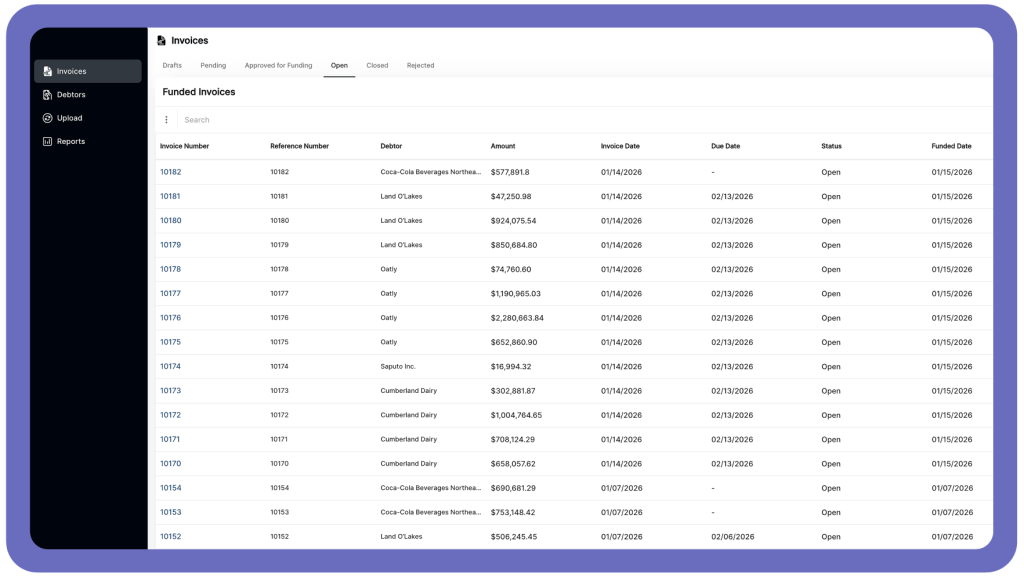Sort by Amount column header

503,146
